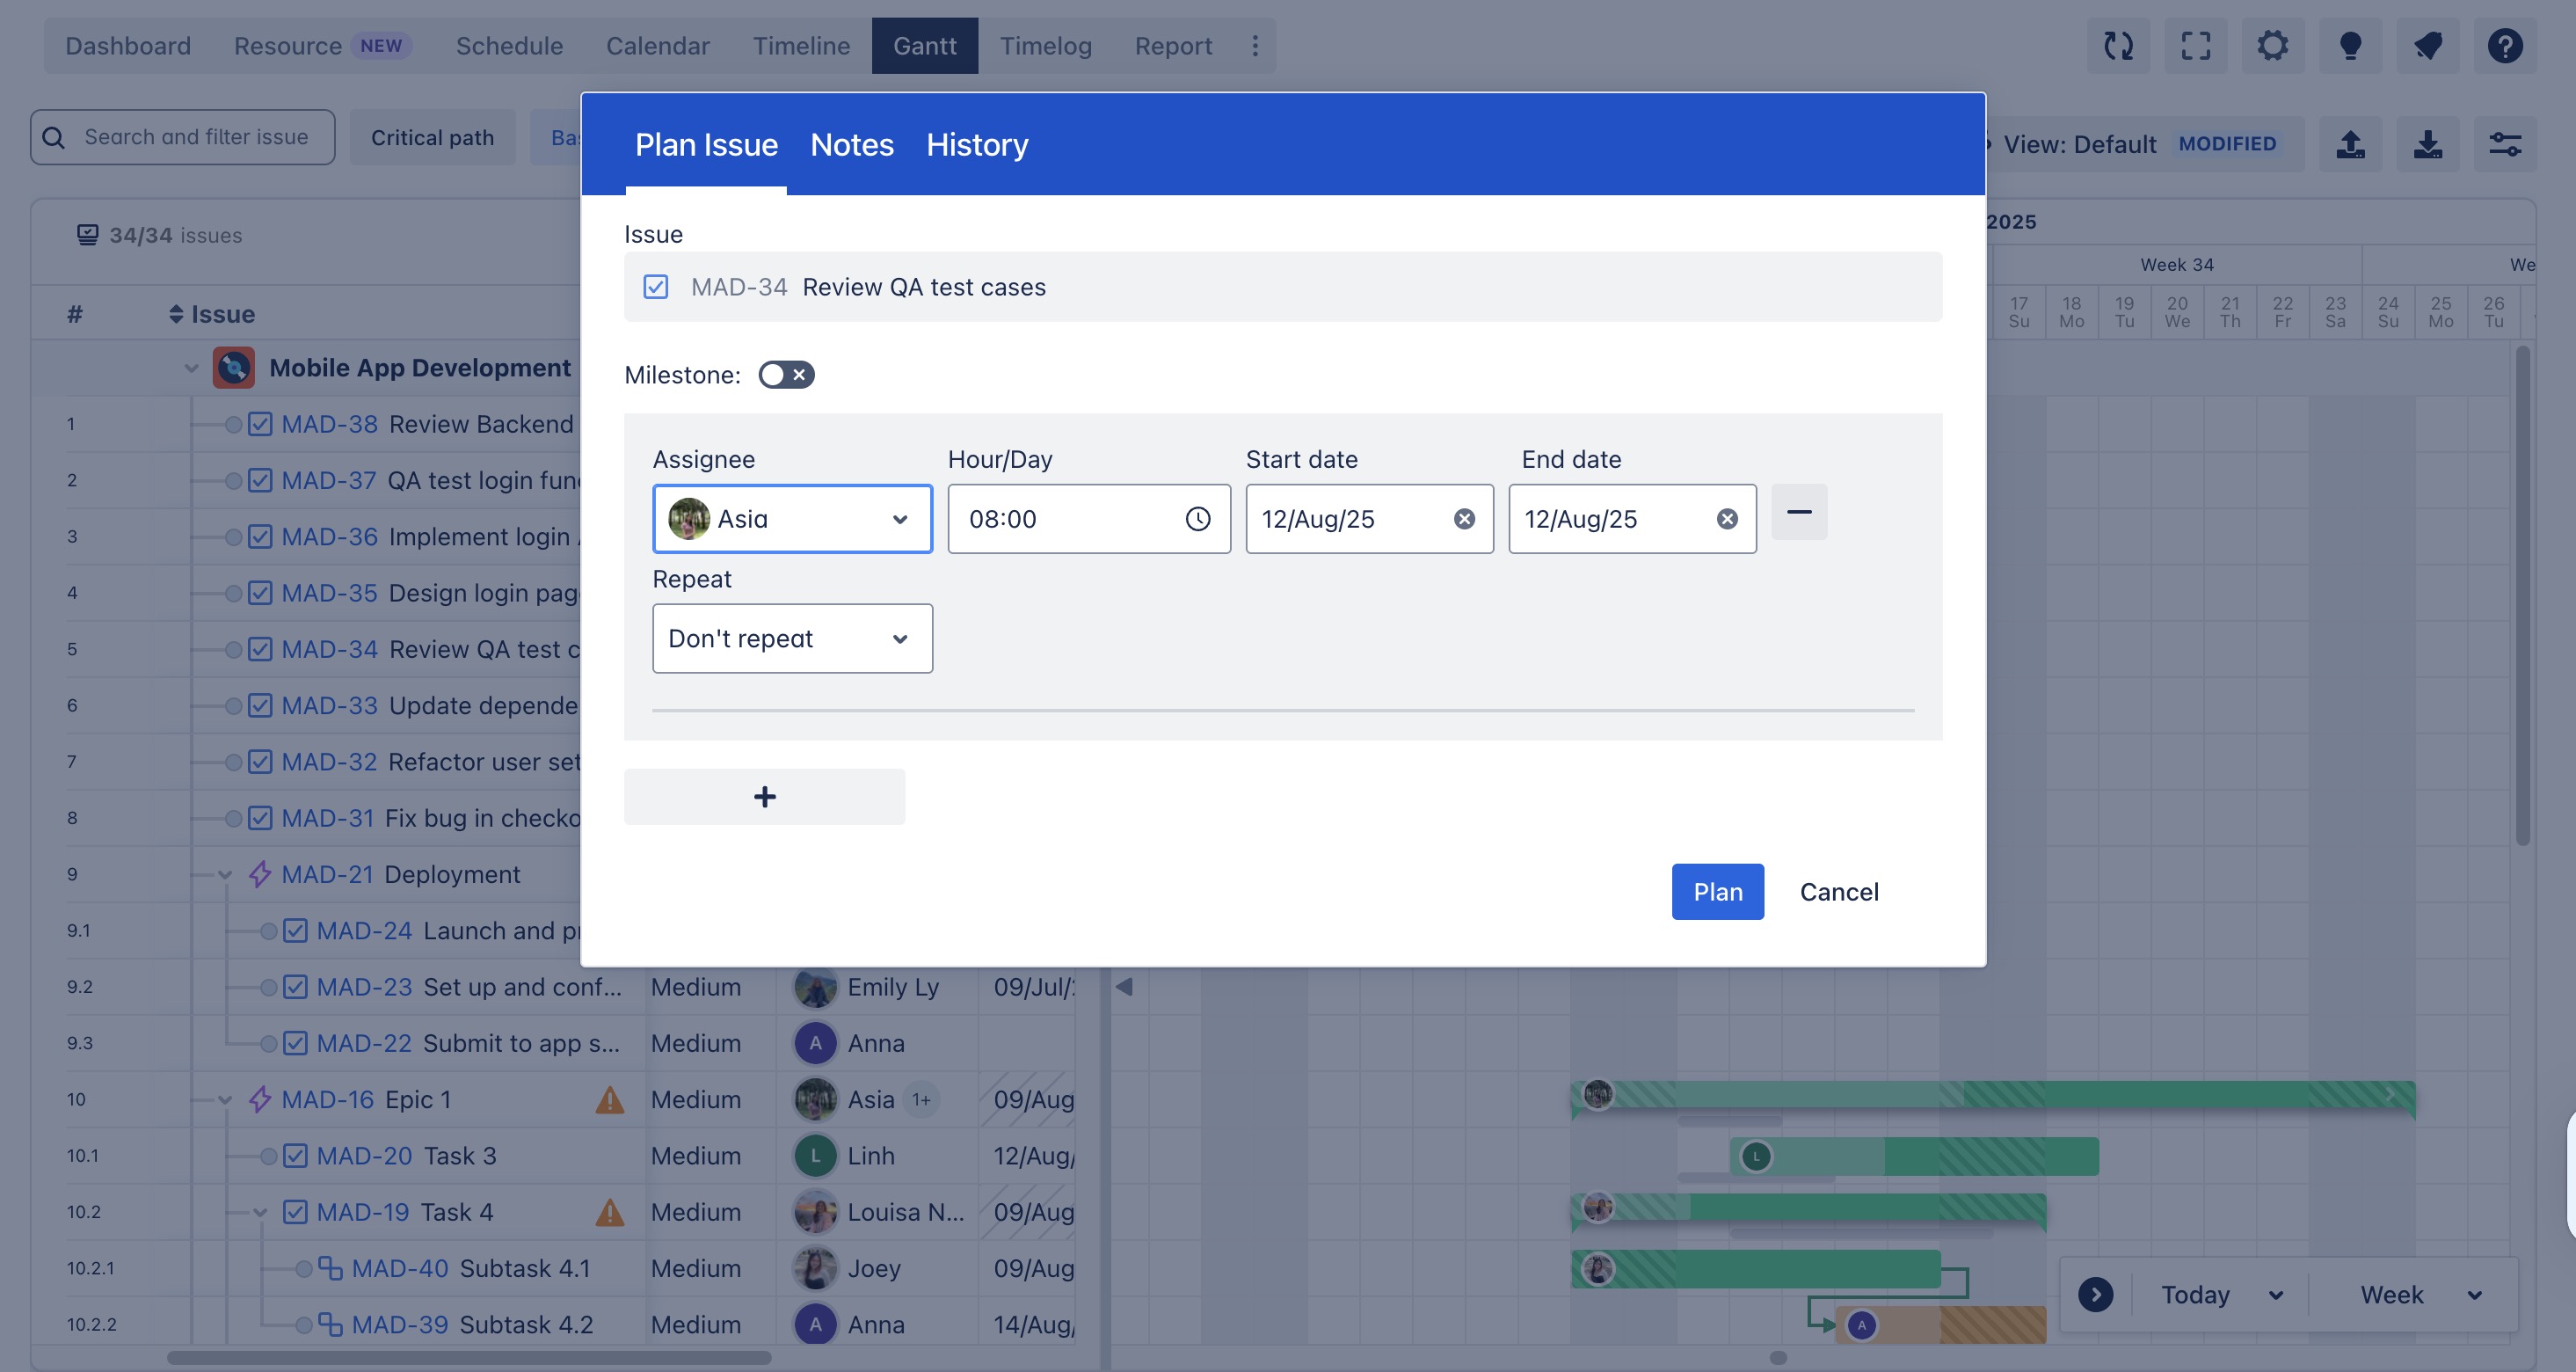Click the lightbulb tips icon
Viewport: 2576px width, 1372px height.
[x=2350, y=45]
